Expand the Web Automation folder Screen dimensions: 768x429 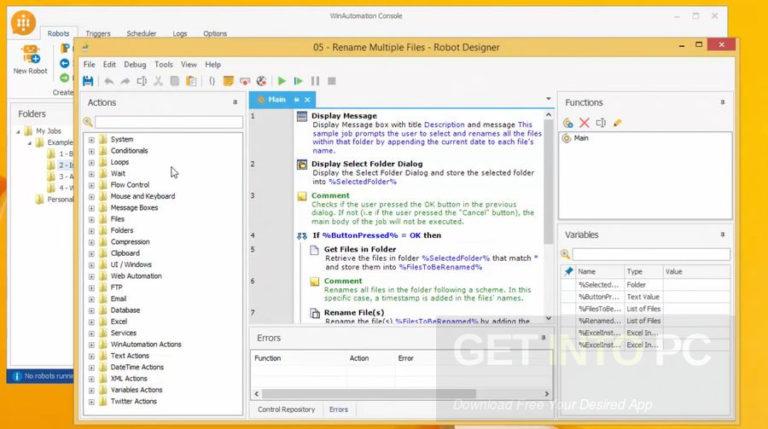pyautogui.click(x=92, y=276)
